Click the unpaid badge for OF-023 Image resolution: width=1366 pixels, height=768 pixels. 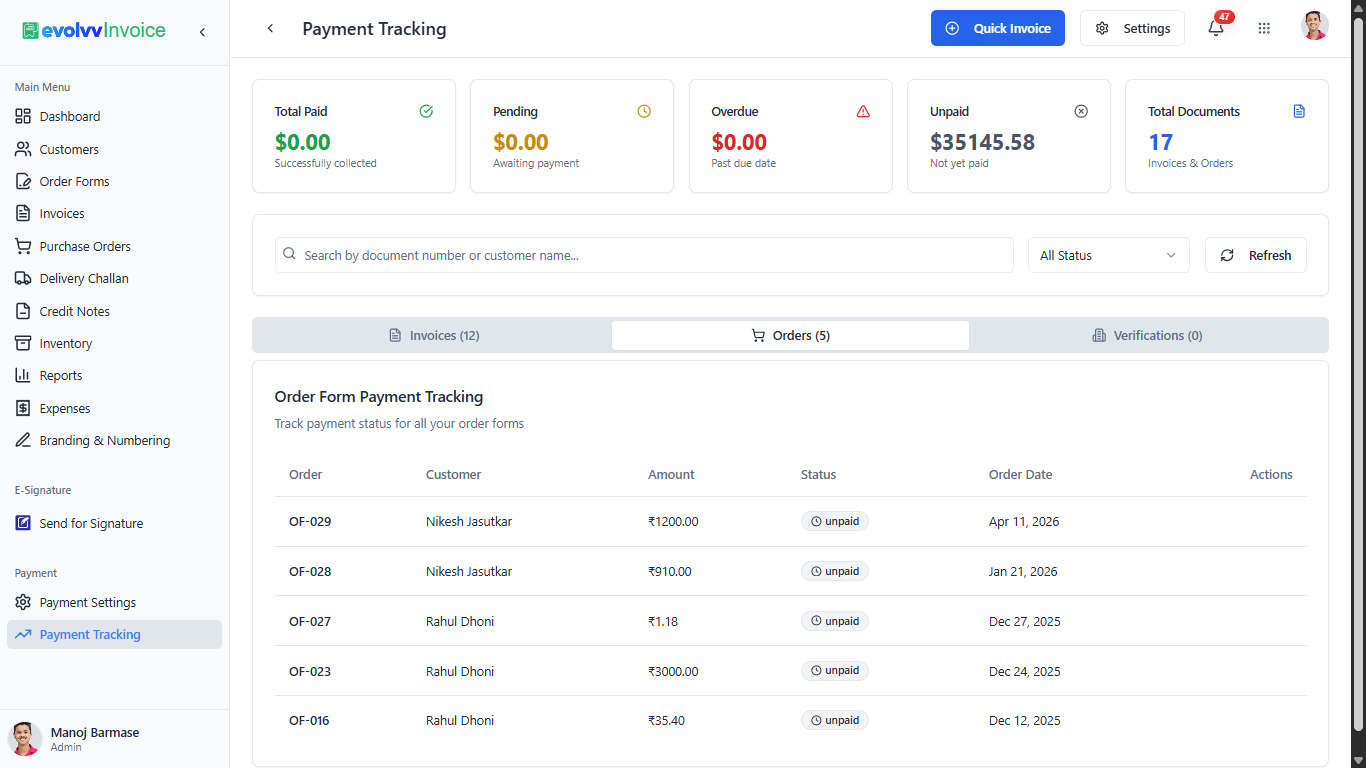tap(835, 670)
